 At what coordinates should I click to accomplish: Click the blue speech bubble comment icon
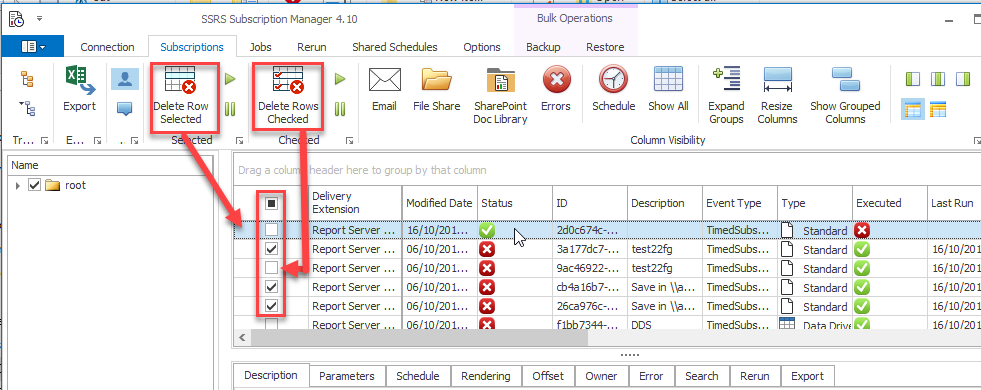125,109
